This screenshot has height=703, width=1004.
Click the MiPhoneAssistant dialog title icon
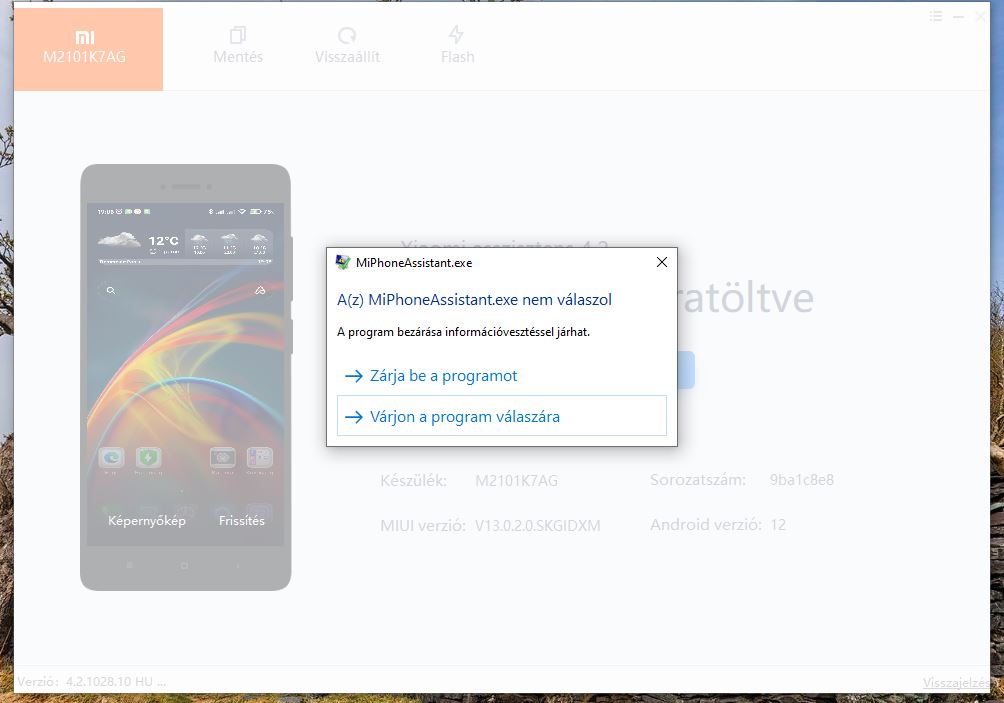[x=343, y=262]
